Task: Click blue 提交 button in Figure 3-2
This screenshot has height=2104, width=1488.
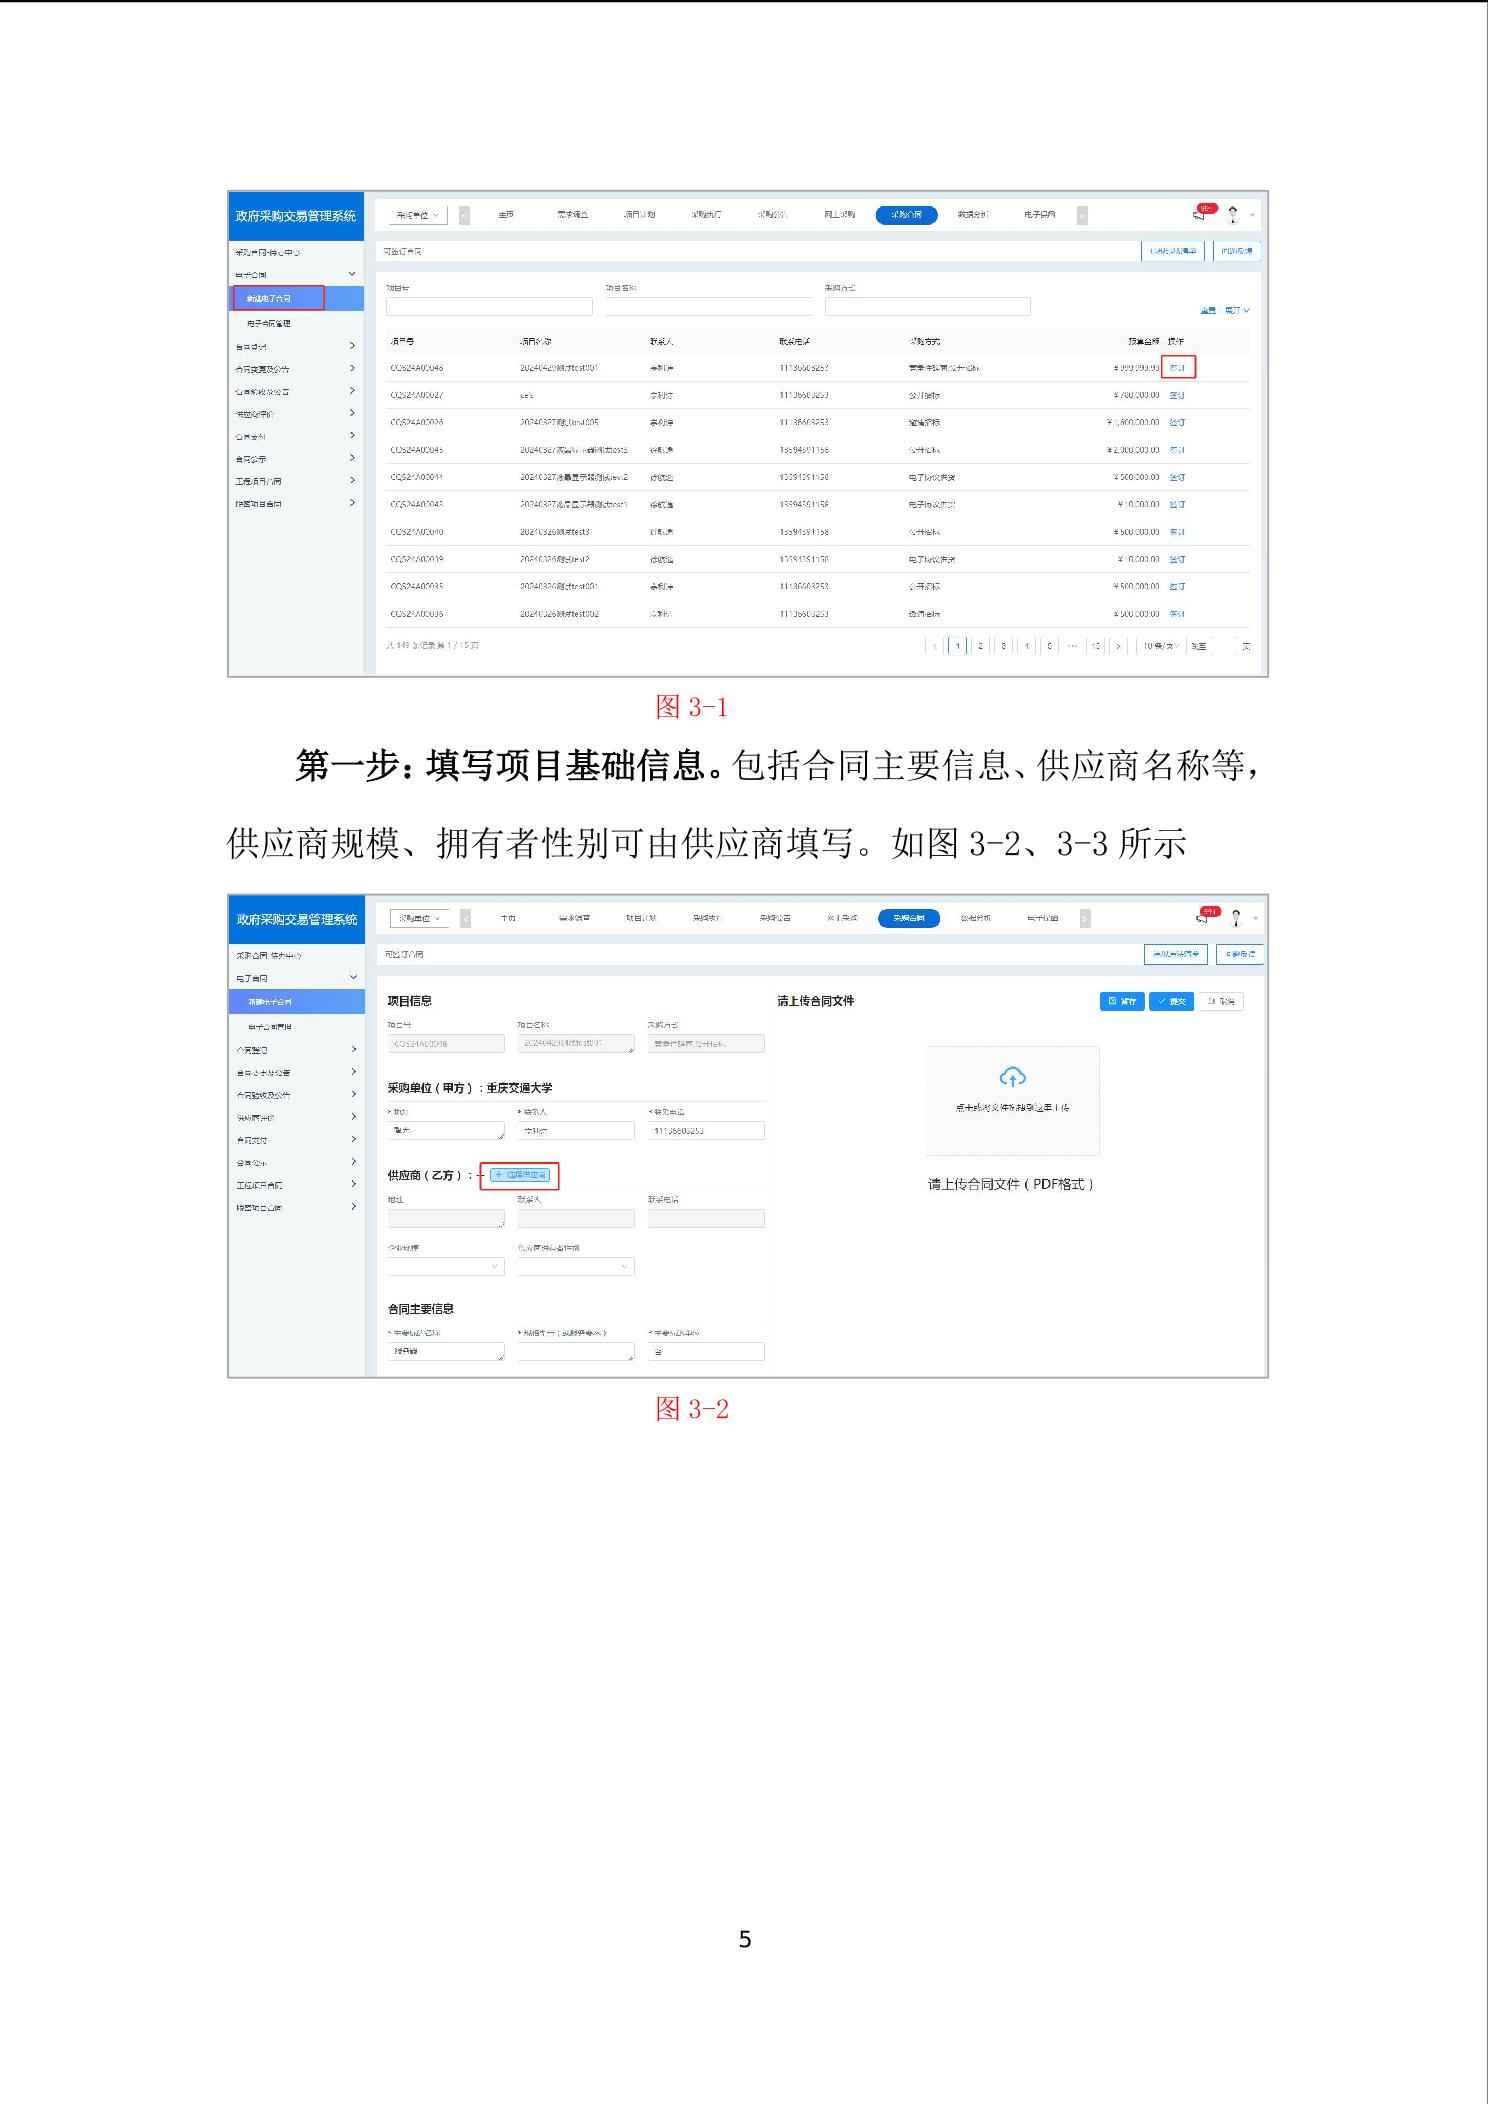Action: (x=1171, y=1001)
